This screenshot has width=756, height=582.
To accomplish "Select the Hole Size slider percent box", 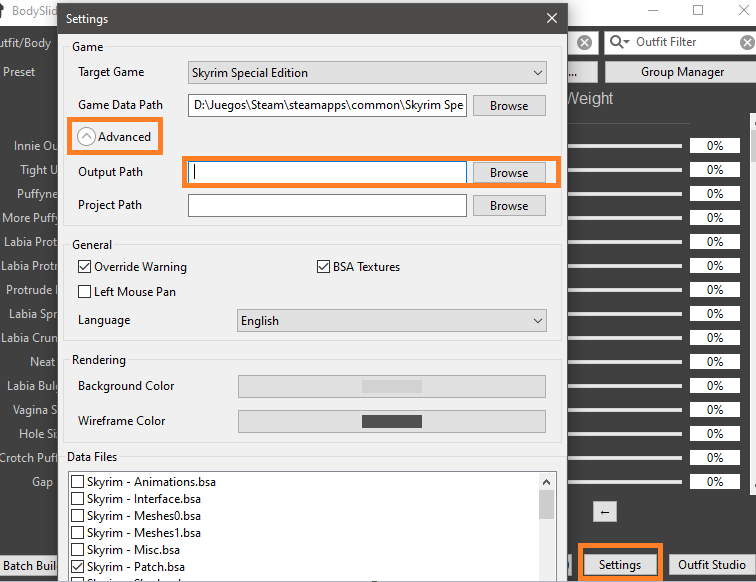I will pyautogui.click(x=715, y=433).
